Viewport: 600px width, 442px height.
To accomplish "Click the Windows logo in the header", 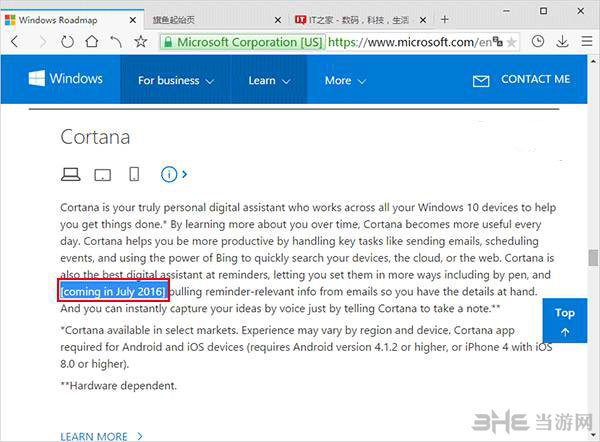I will pos(37,78).
